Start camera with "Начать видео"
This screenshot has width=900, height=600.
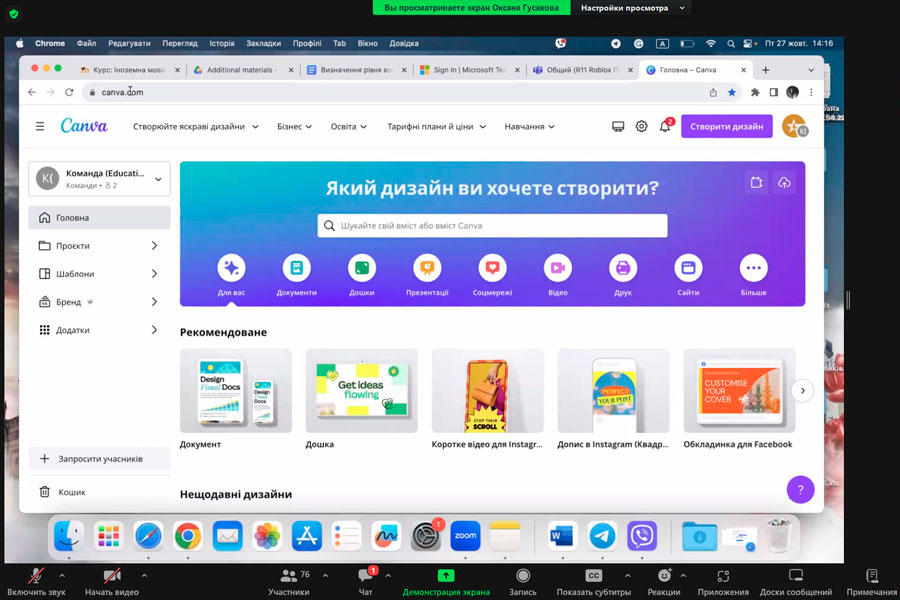112,582
